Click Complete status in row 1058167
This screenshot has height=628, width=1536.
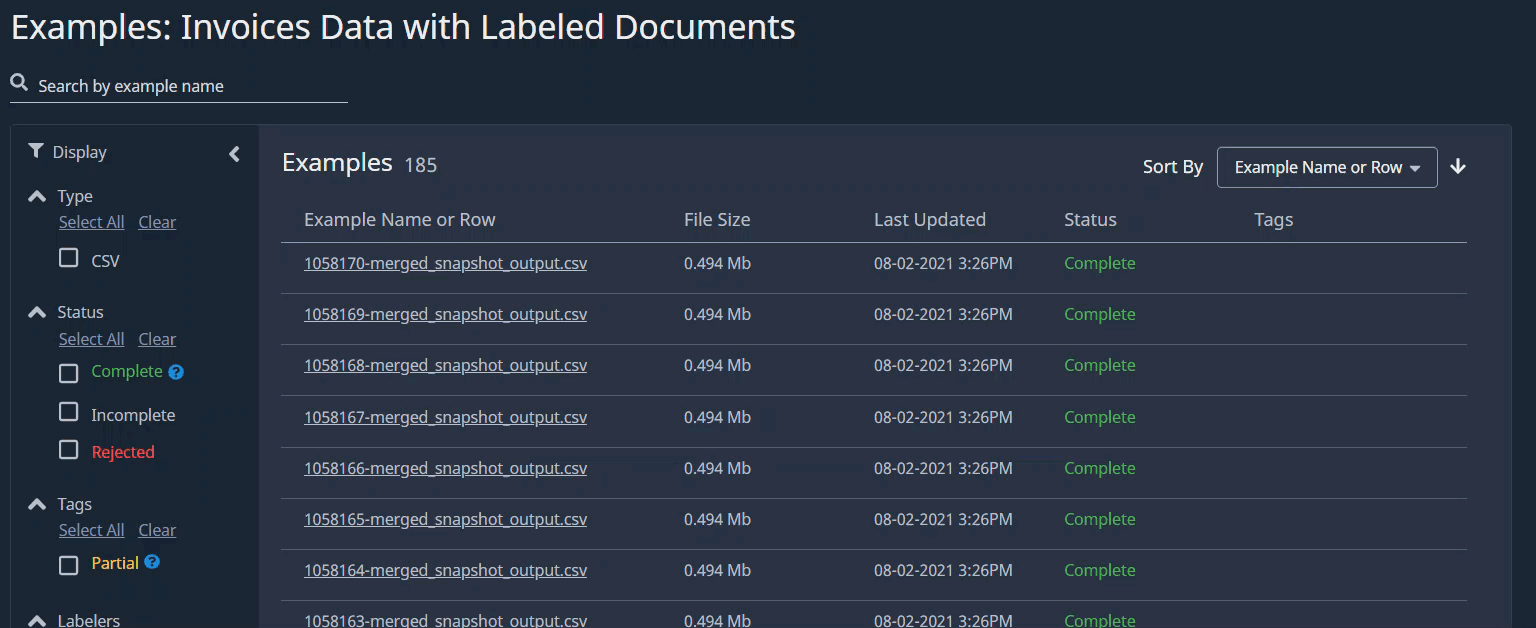coord(1100,417)
